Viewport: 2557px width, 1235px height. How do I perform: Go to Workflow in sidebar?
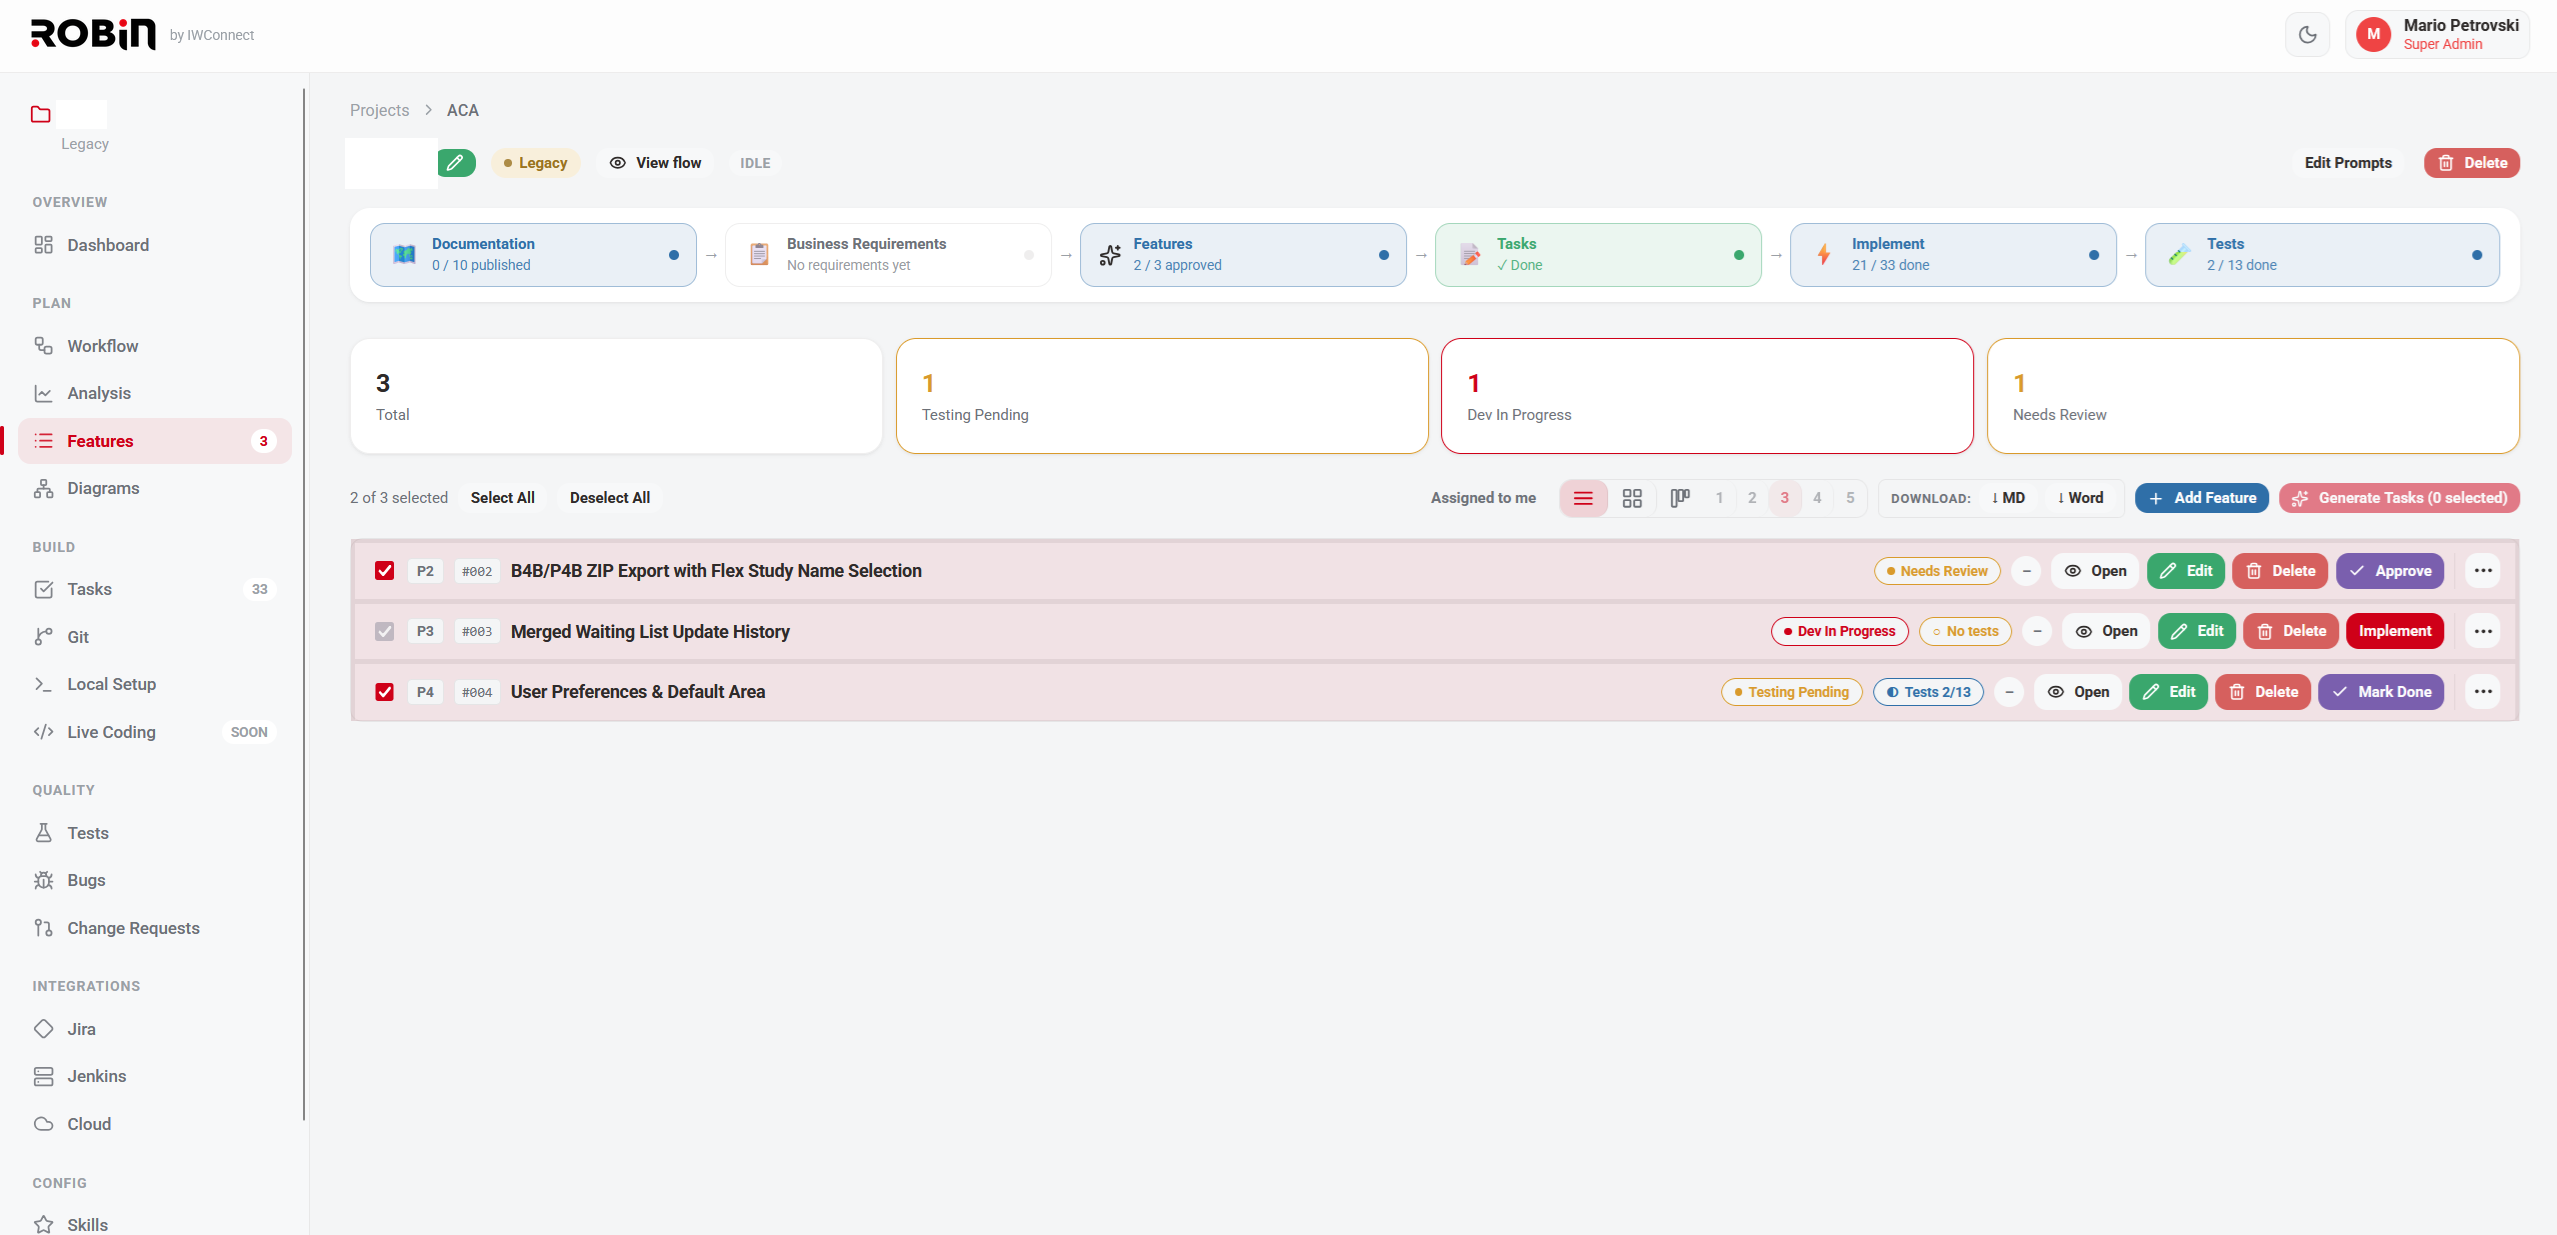(x=155, y=346)
